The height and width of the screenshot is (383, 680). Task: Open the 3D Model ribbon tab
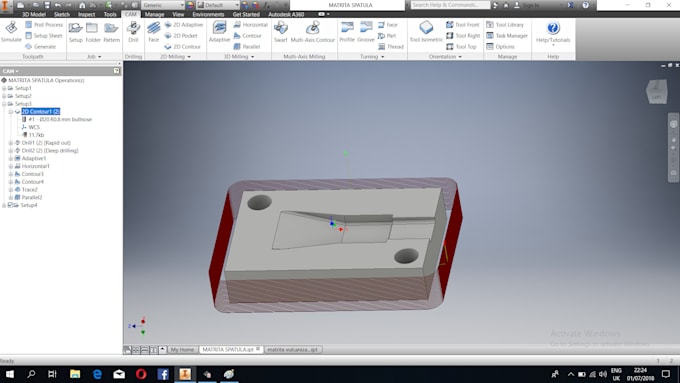point(34,14)
